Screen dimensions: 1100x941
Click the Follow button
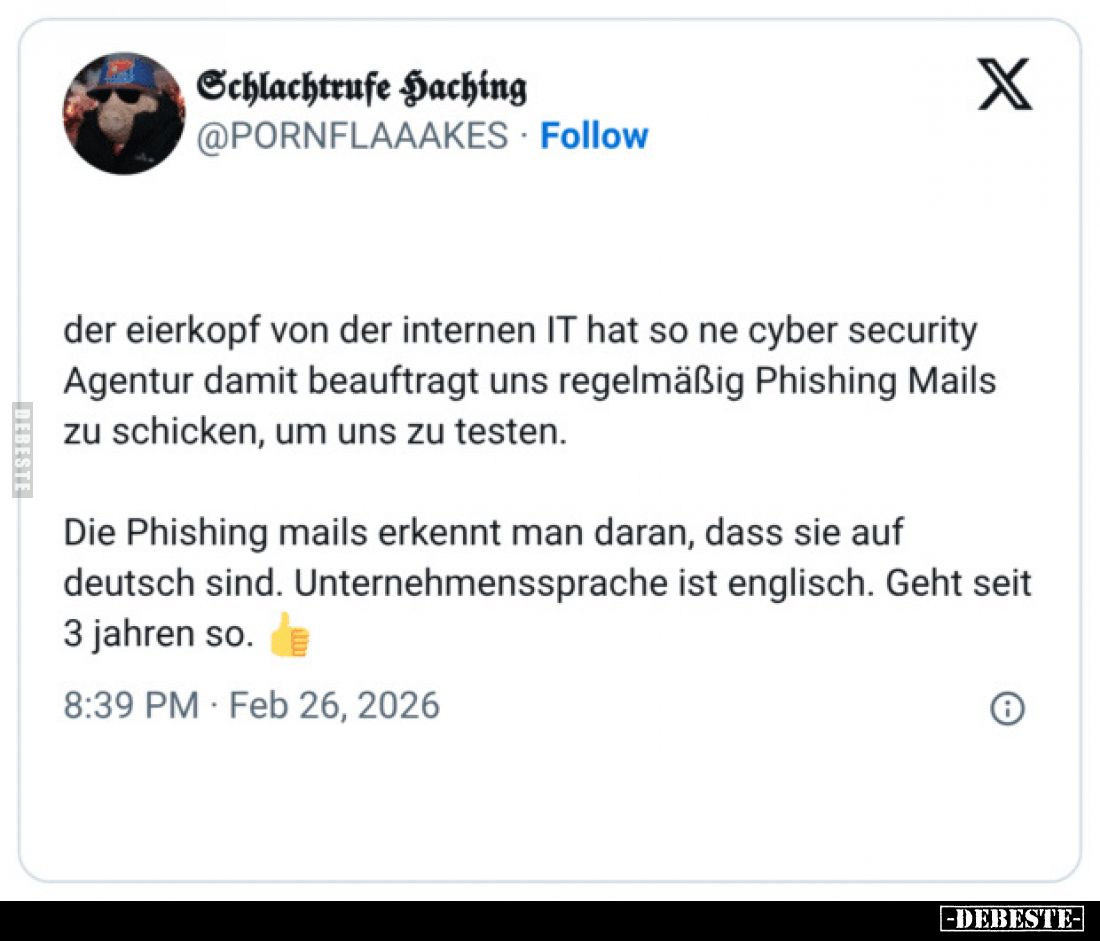point(595,135)
